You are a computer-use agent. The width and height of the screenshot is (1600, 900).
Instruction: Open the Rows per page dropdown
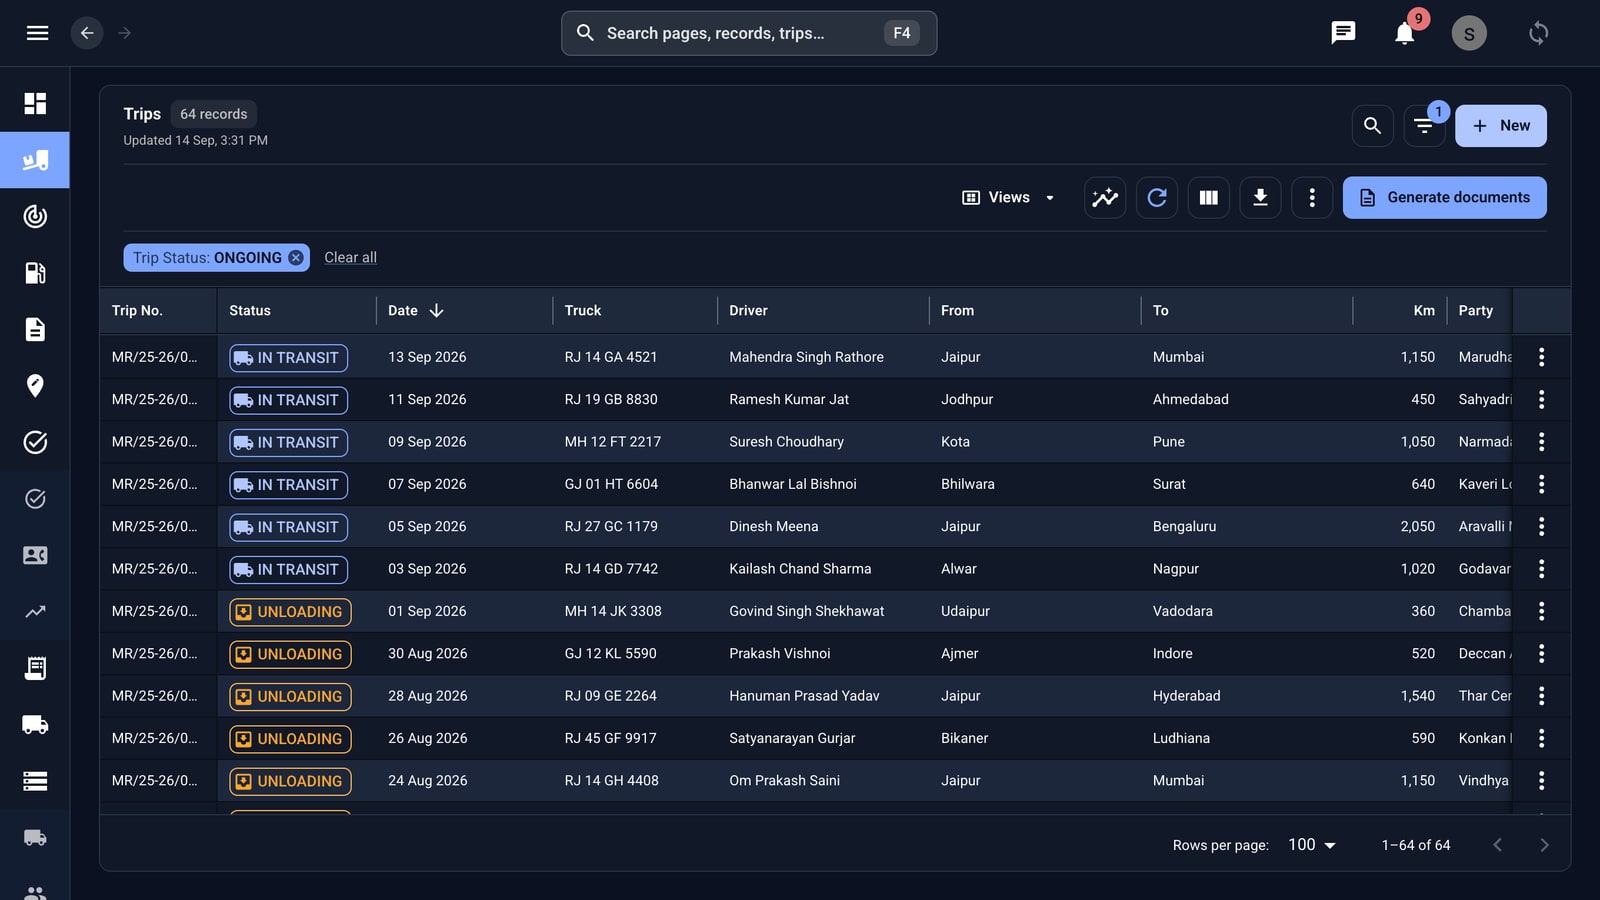point(1312,845)
